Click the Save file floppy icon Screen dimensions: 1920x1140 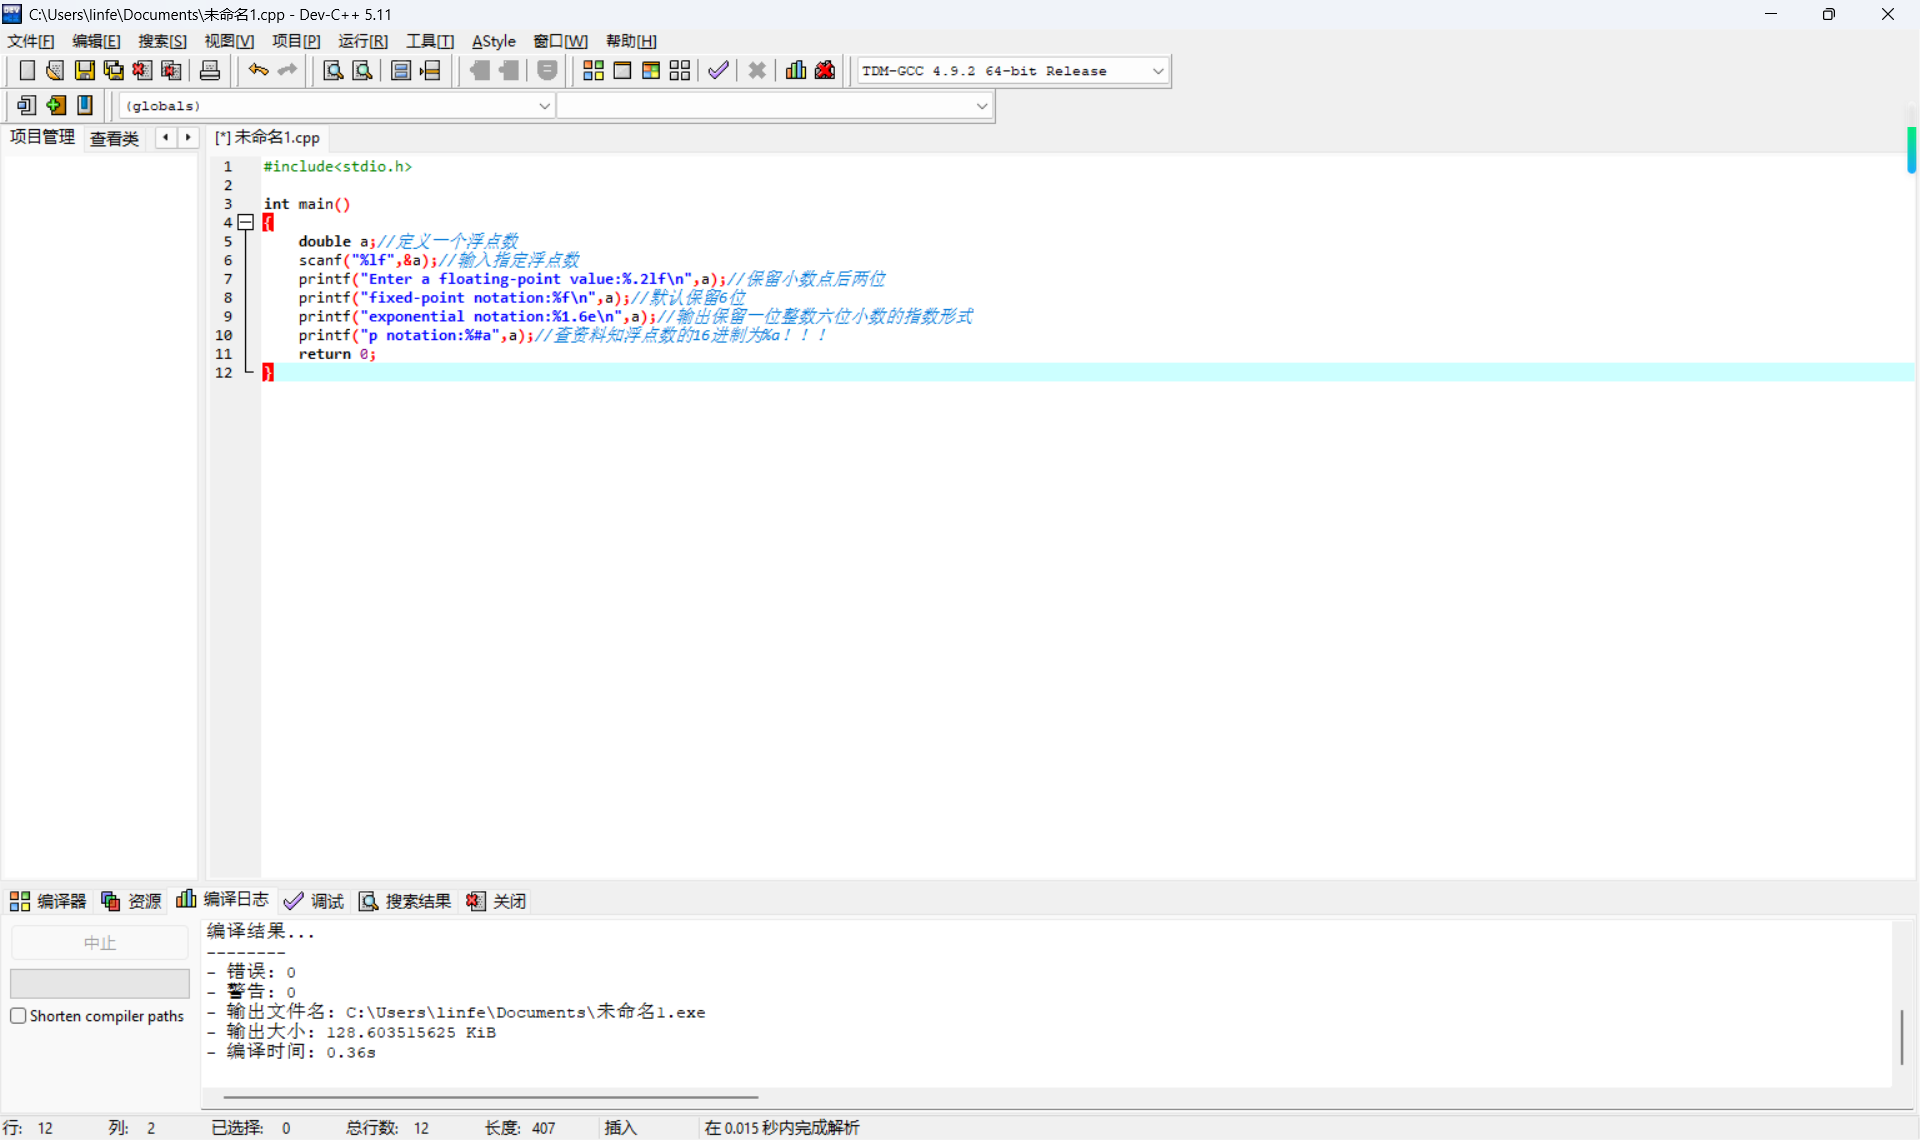coord(85,70)
